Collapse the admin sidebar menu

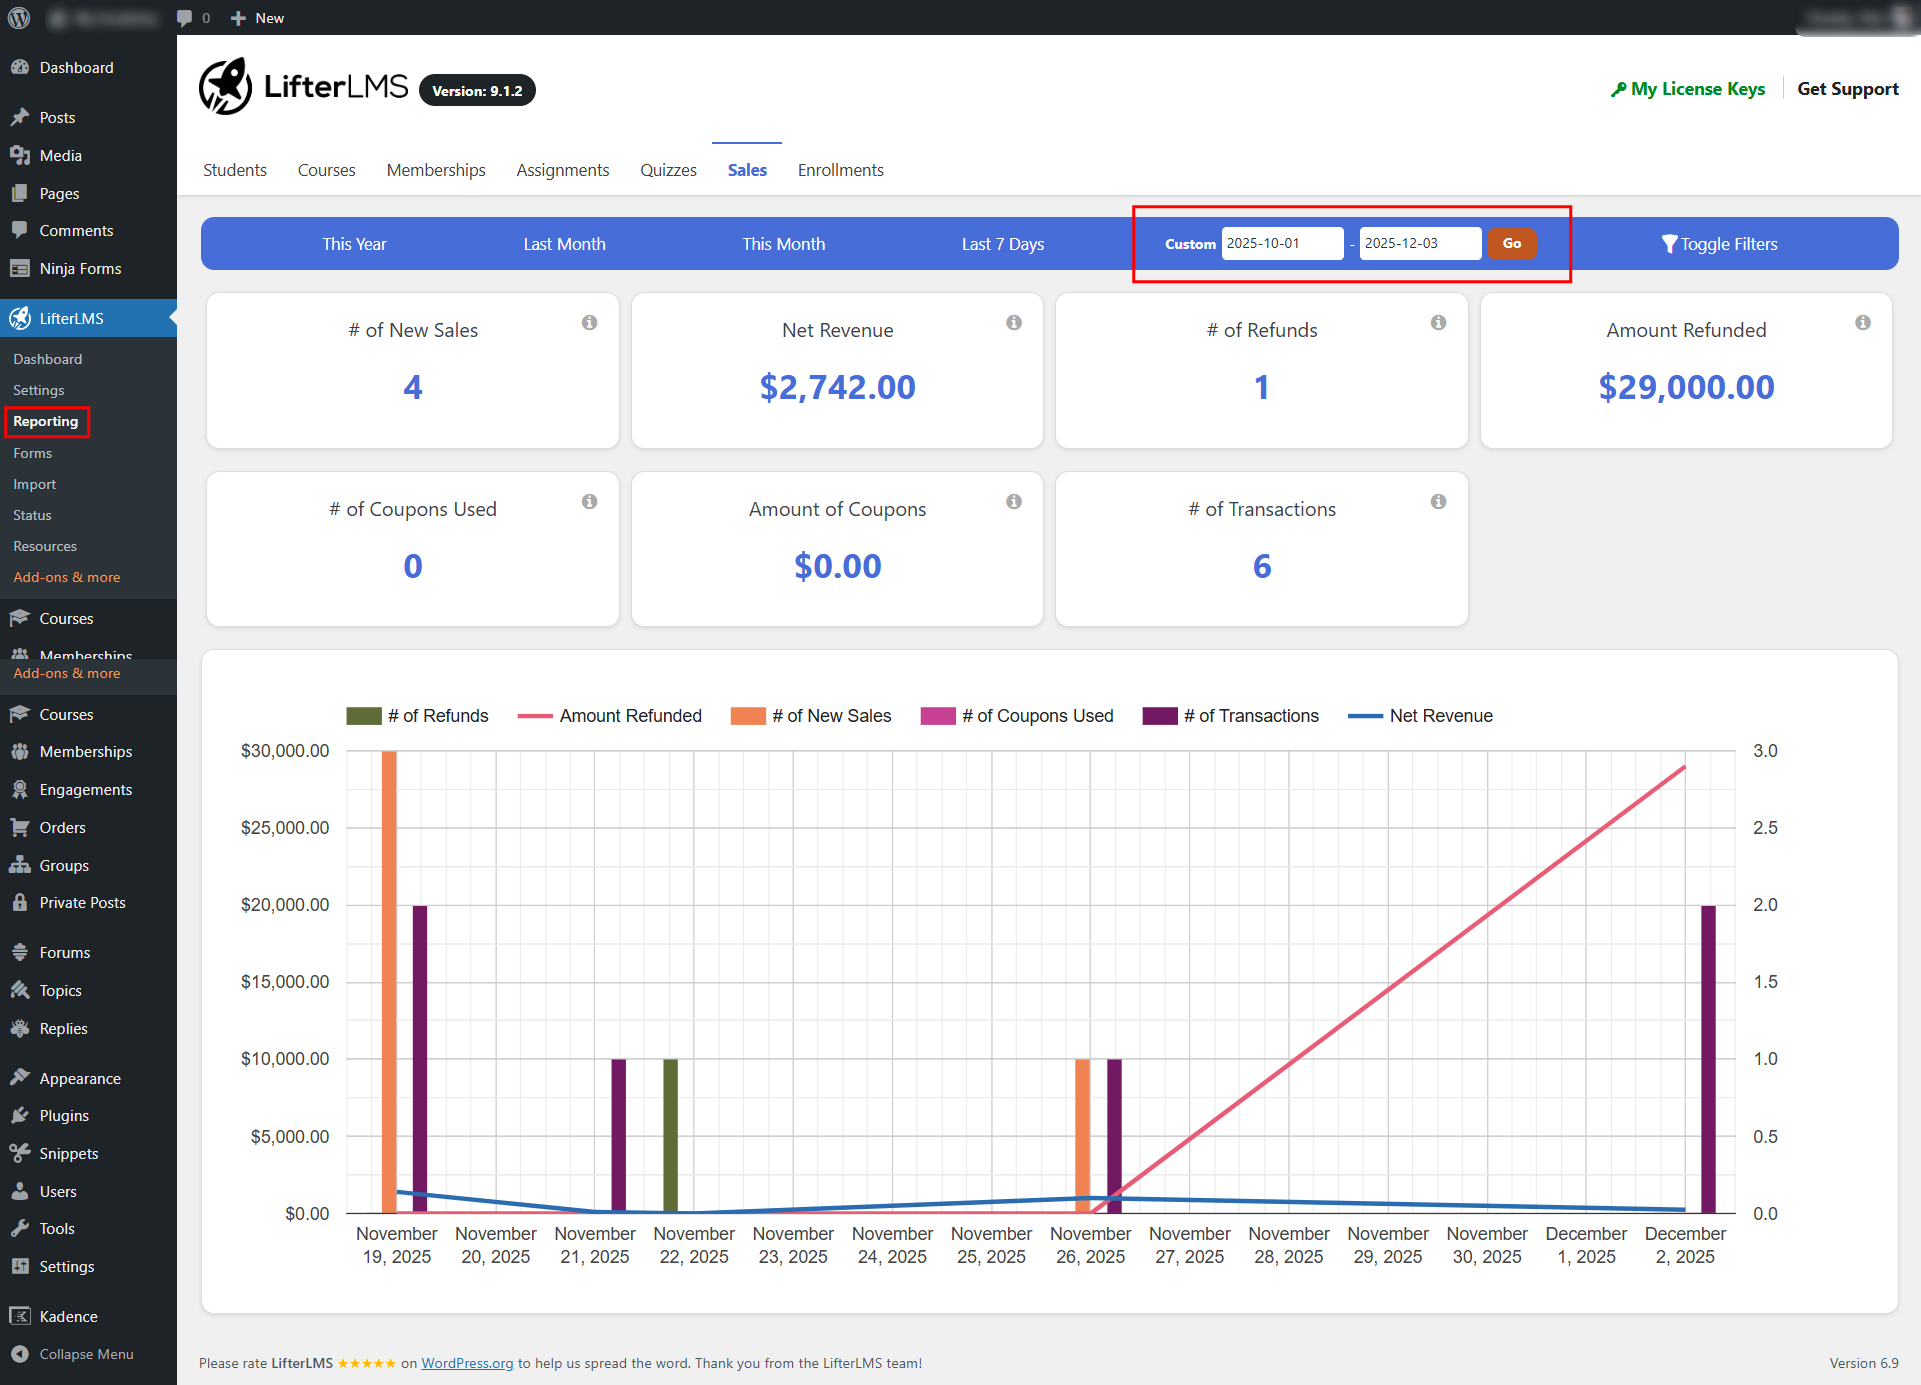coord(72,1354)
